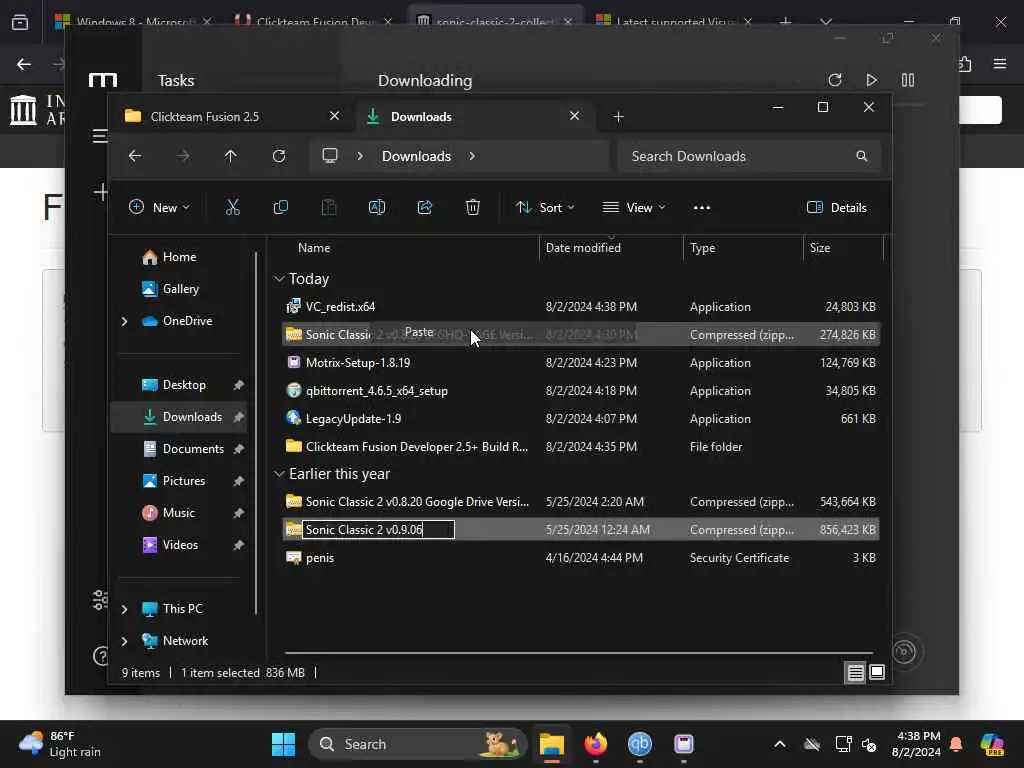1024x768 pixels.
Task: Resume all tasks in Motrix
Action: pyautogui.click(x=871, y=80)
